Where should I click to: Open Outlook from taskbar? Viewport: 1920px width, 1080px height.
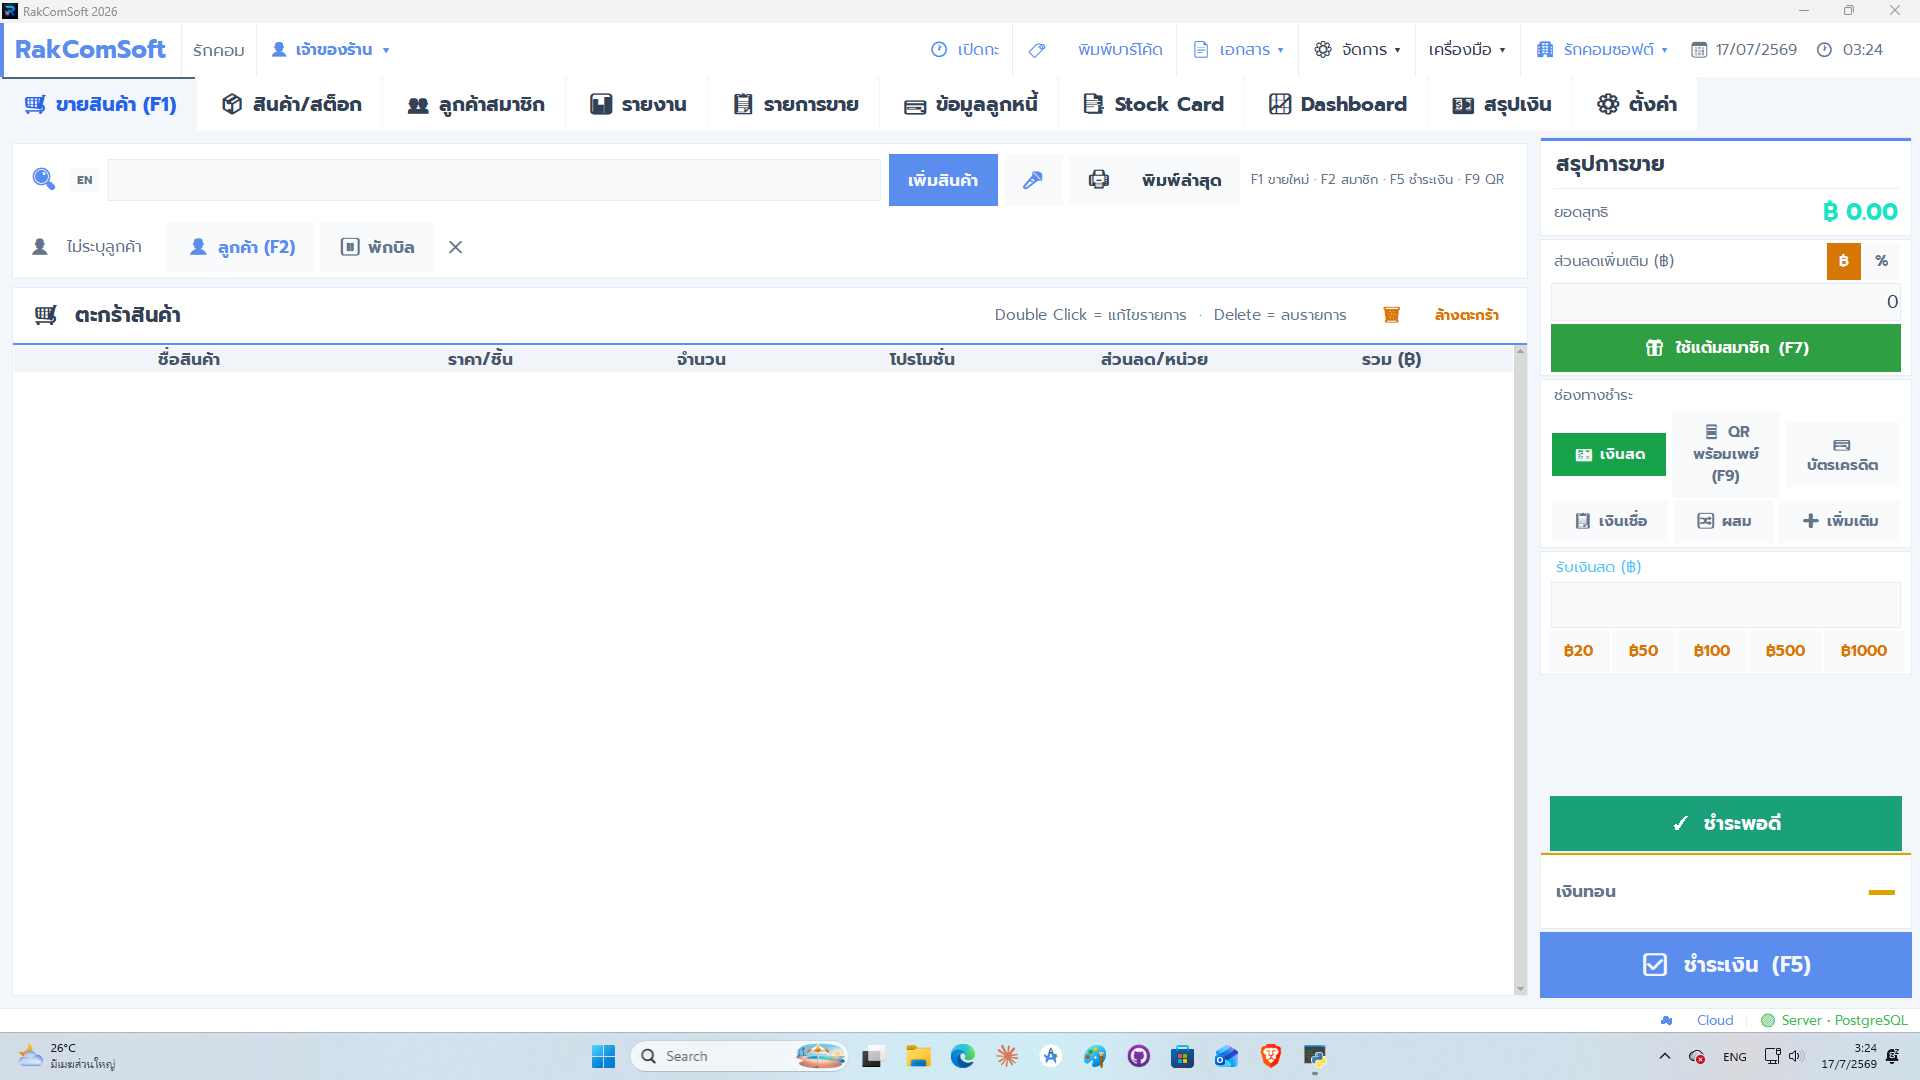coord(1227,1056)
